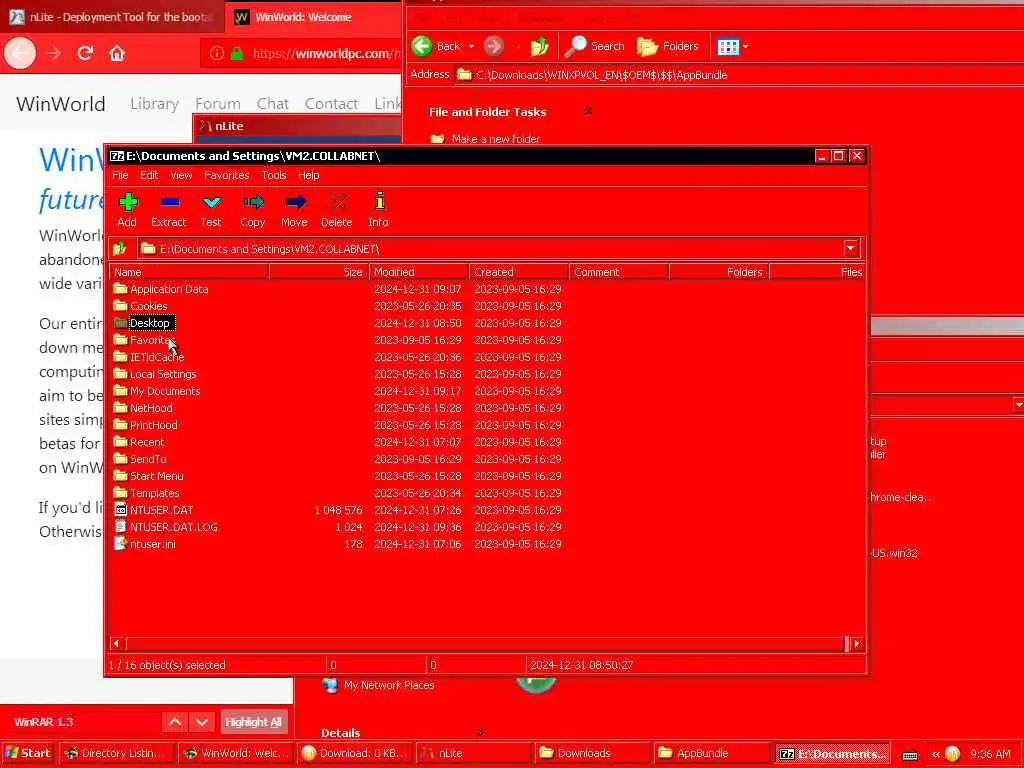The width and height of the screenshot is (1024, 768).
Task: Open the View menu in 7-Zip
Action: click(181, 175)
